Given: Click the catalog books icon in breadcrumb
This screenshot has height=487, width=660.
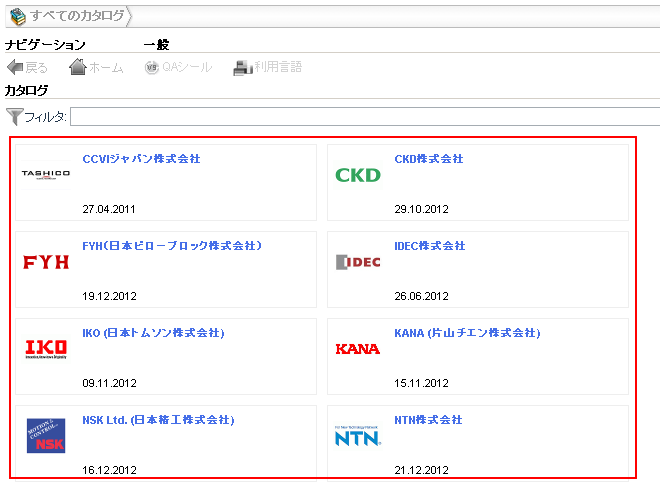Looking at the screenshot, I should tap(17, 15).
